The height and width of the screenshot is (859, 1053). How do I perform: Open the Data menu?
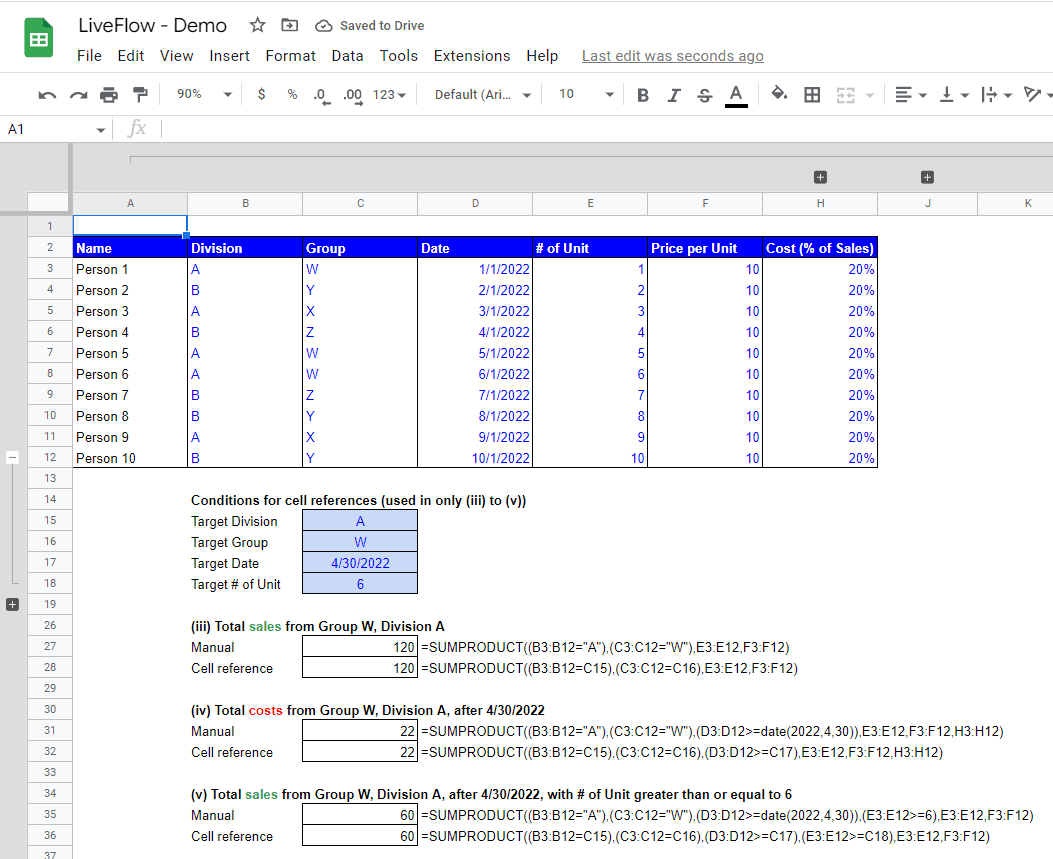tap(347, 56)
